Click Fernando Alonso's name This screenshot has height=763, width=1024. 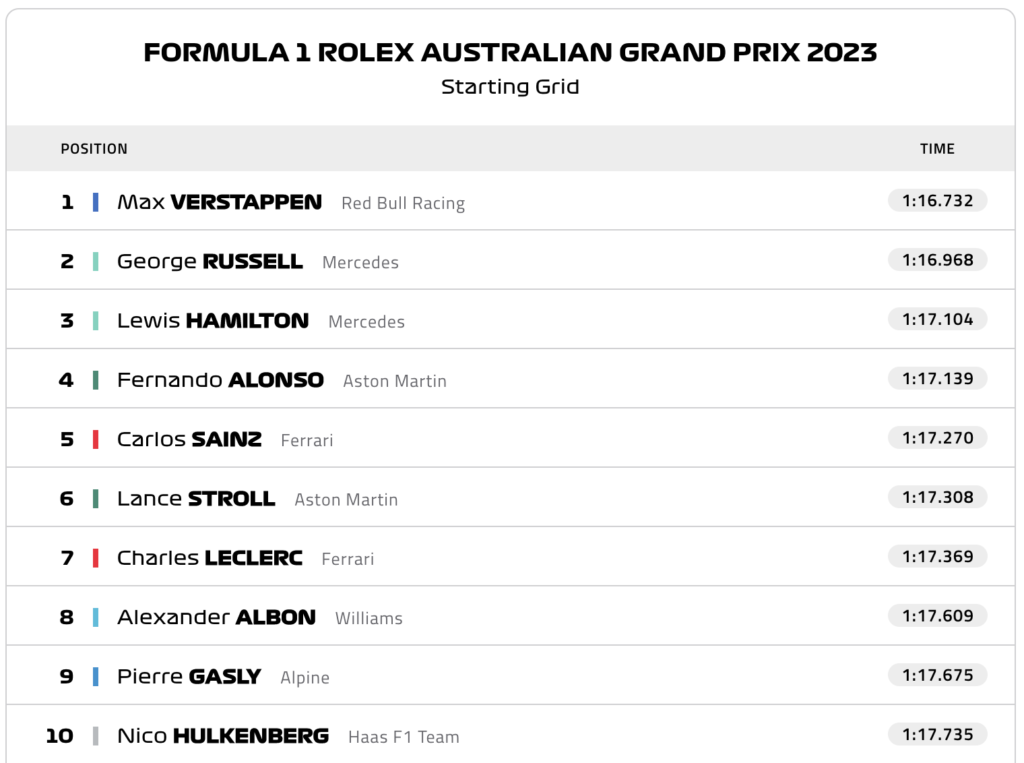(x=220, y=380)
